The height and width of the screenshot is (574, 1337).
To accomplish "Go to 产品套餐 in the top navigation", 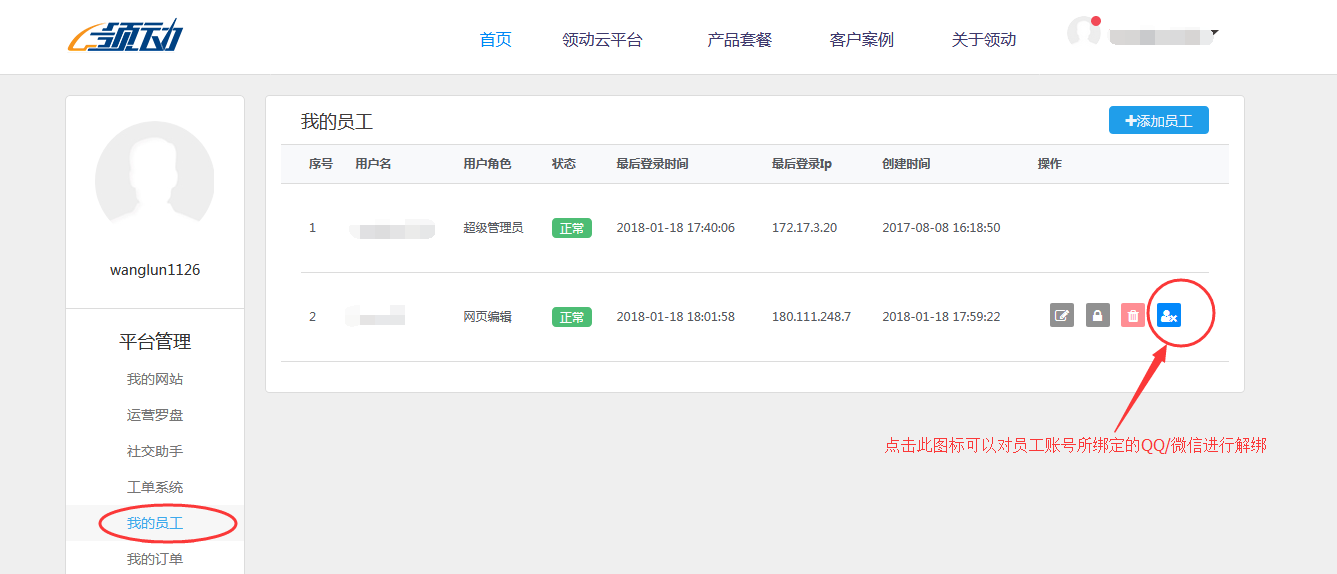I will pyautogui.click(x=739, y=40).
